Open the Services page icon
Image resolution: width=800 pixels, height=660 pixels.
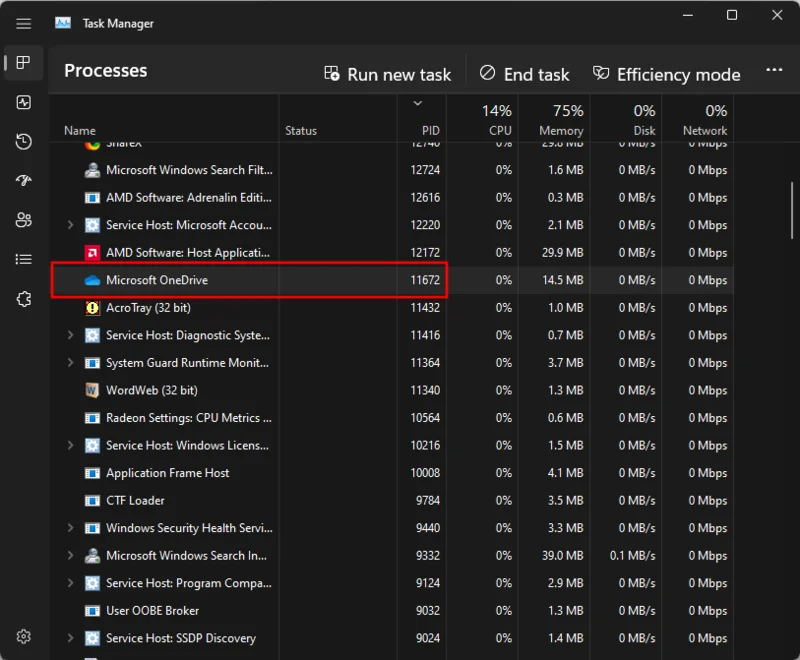coord(23,299)
